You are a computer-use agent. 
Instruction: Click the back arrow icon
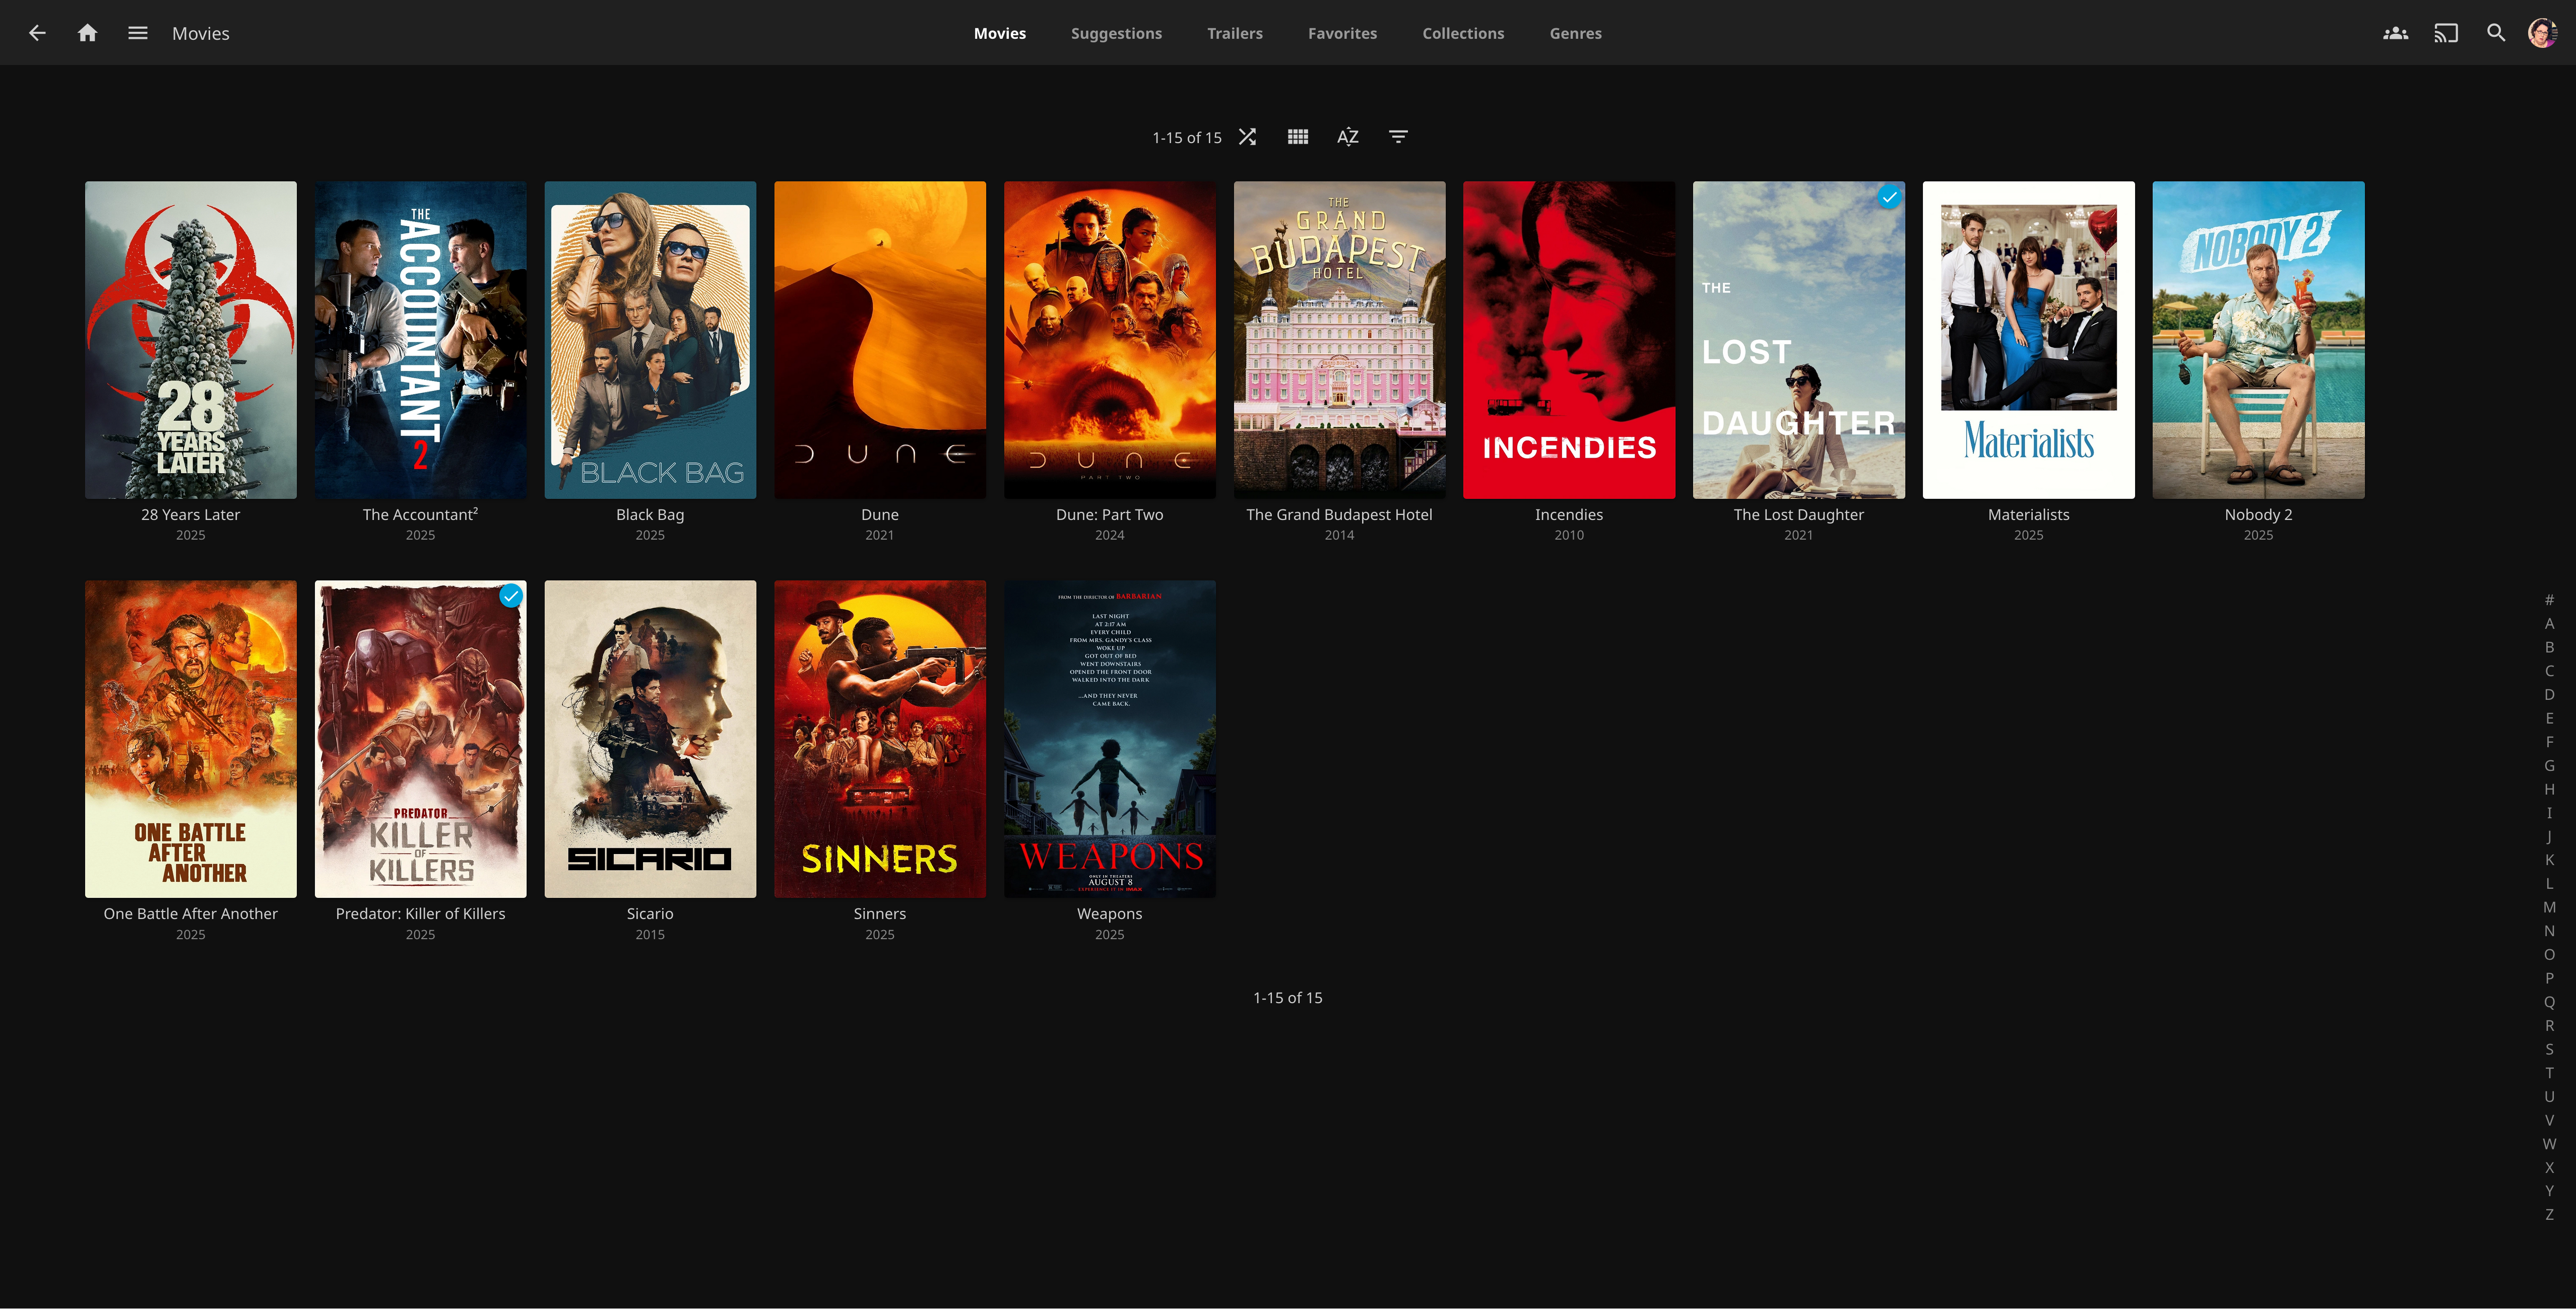click(37, 33)
